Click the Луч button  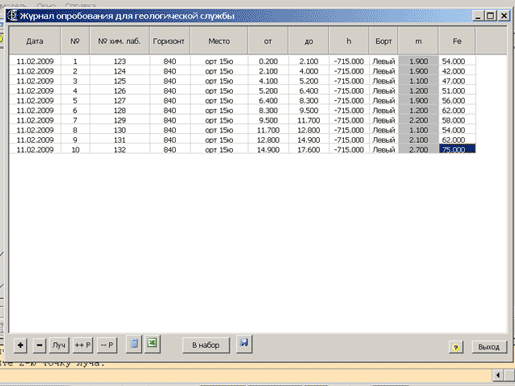(59, 345)
